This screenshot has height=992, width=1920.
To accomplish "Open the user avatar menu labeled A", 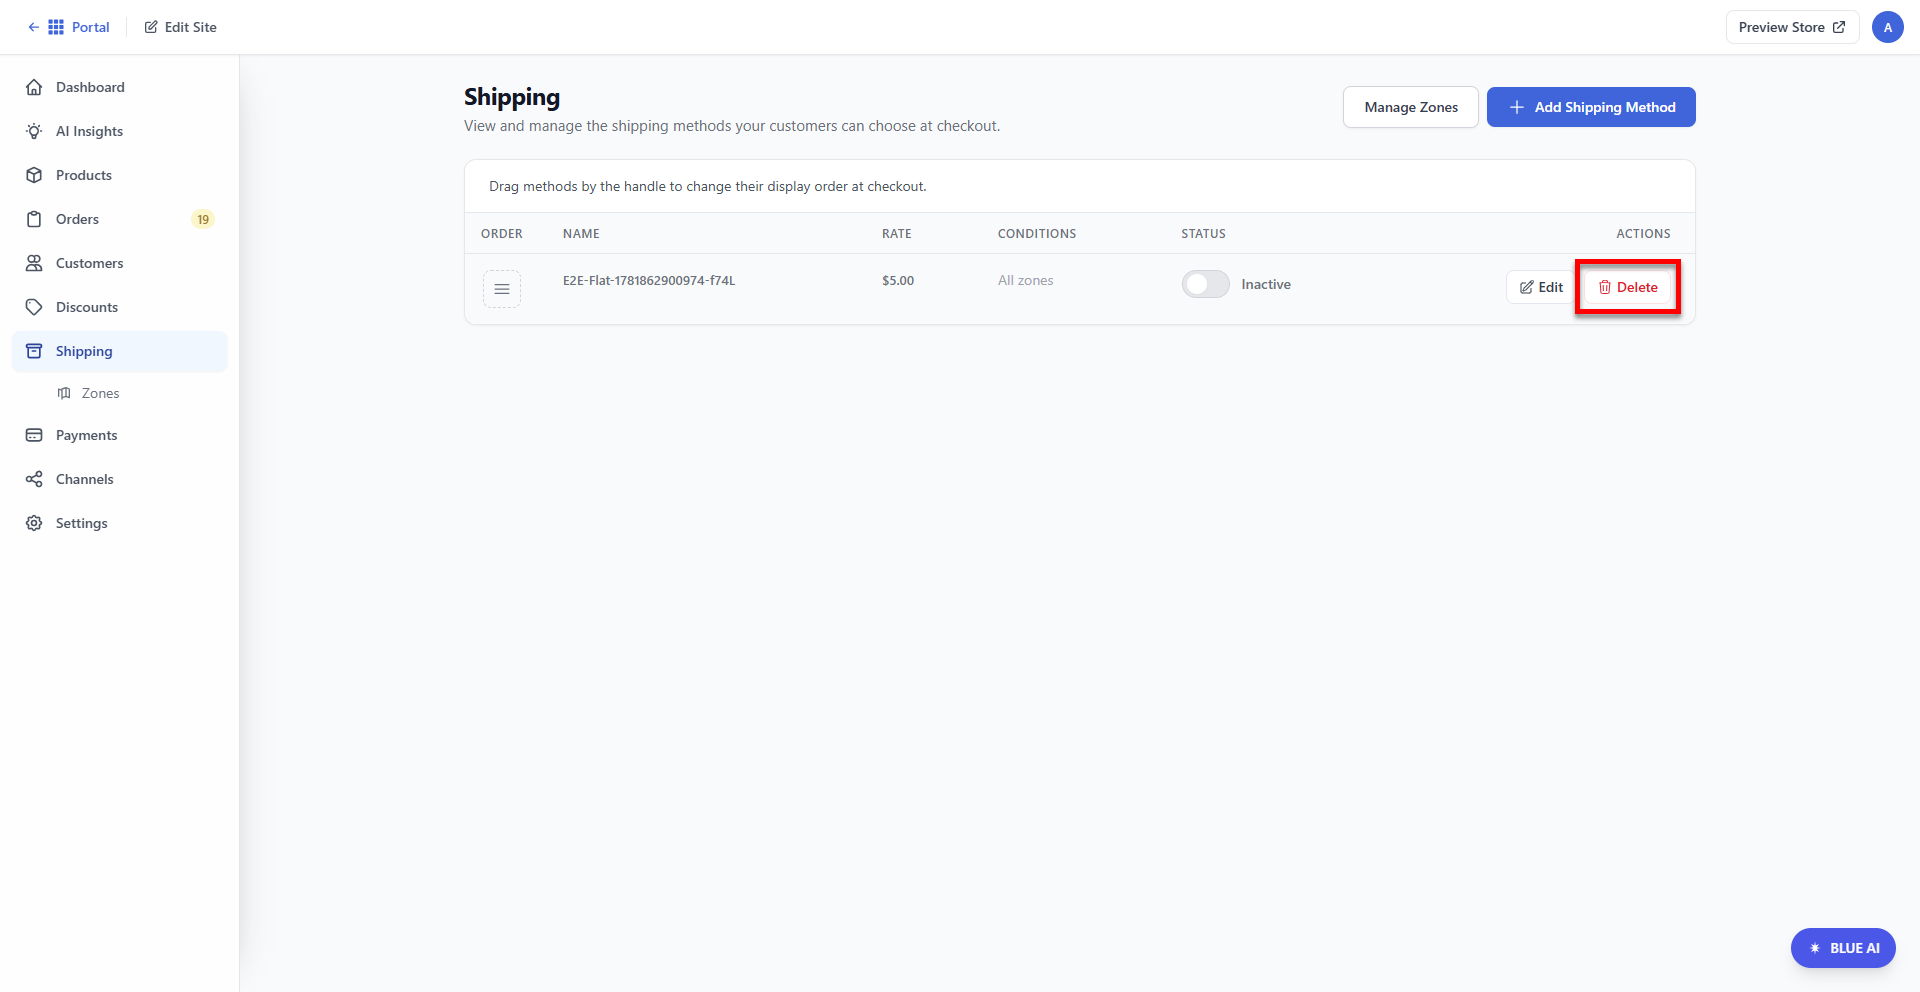I will (1887, 27).
